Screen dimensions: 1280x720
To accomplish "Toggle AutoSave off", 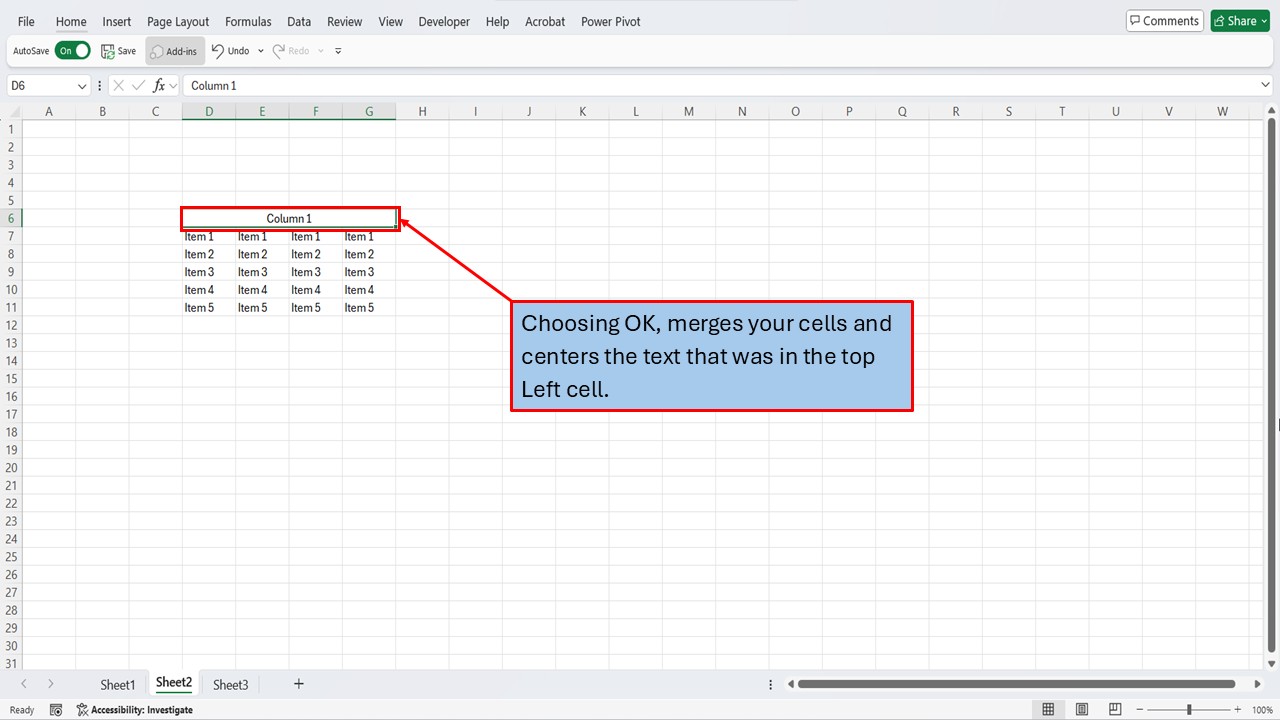I will point(72,50).
